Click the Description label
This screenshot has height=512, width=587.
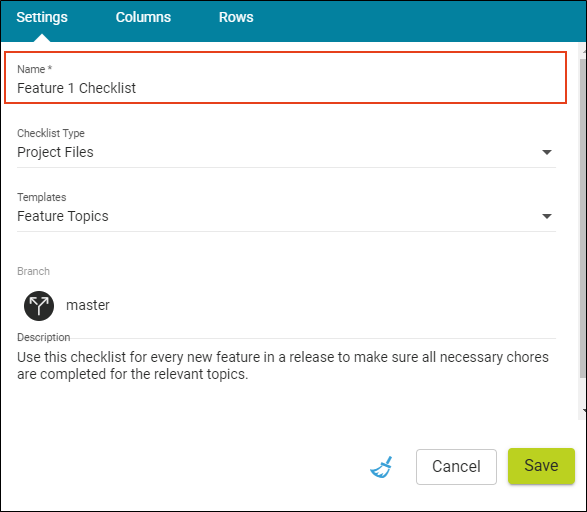click(43, 337)
